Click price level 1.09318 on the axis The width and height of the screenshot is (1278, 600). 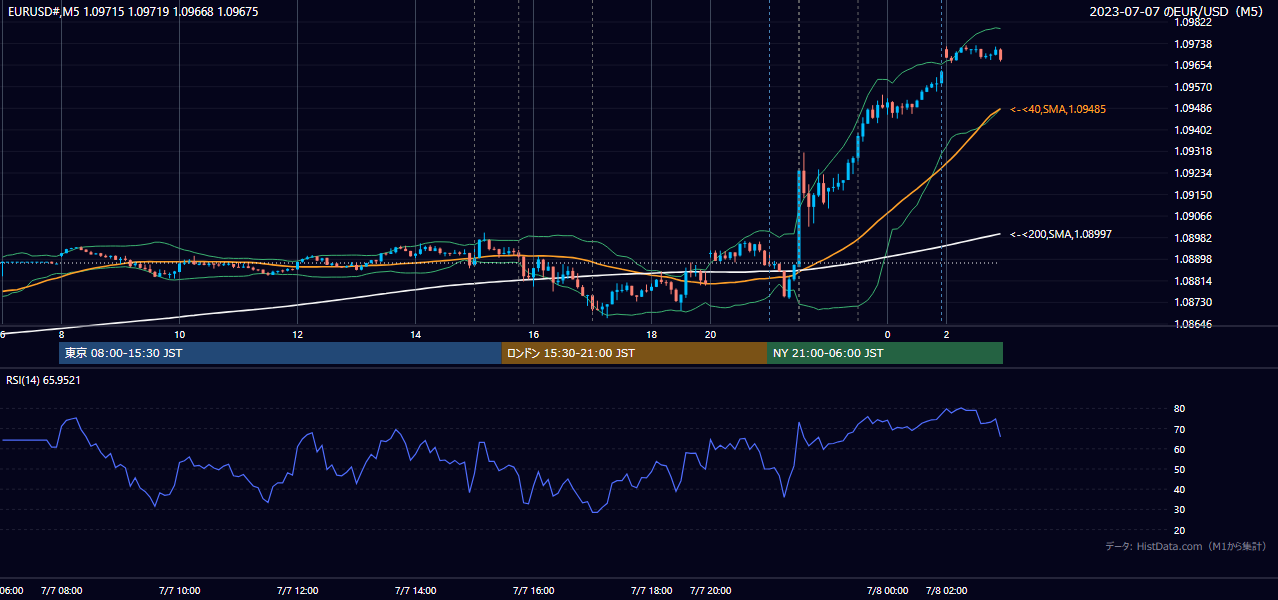click(1193, 151)
